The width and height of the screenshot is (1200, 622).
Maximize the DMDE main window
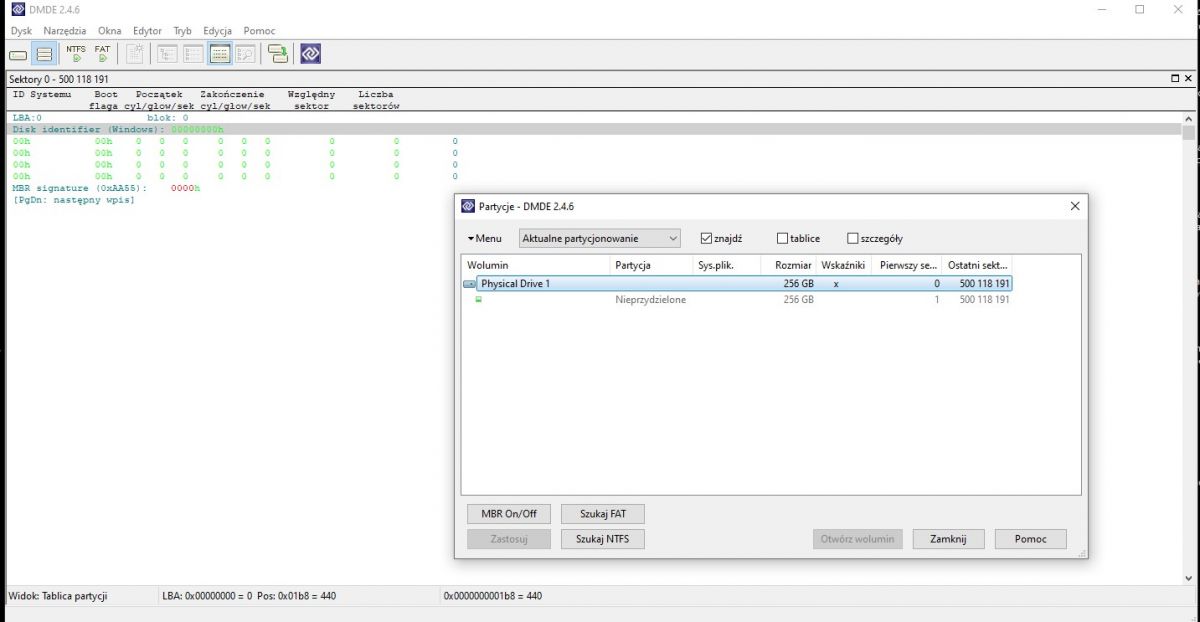[1139, 9]
